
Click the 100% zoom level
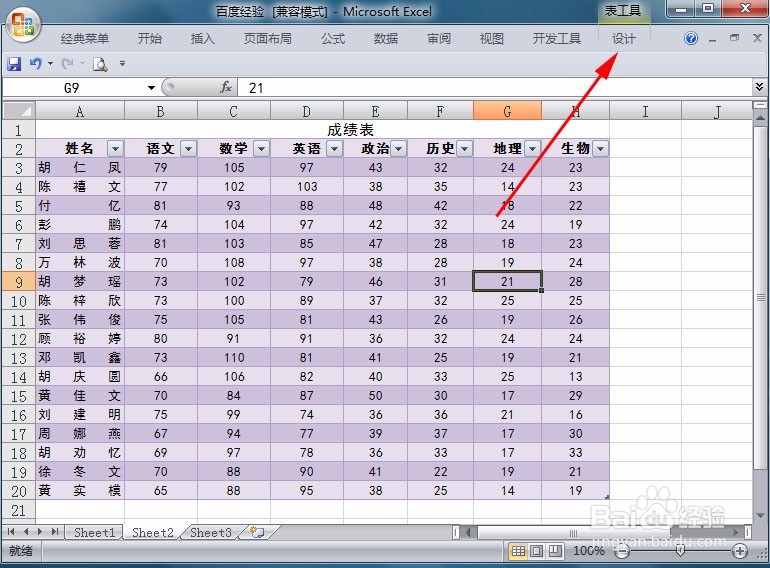pos(588,551)
